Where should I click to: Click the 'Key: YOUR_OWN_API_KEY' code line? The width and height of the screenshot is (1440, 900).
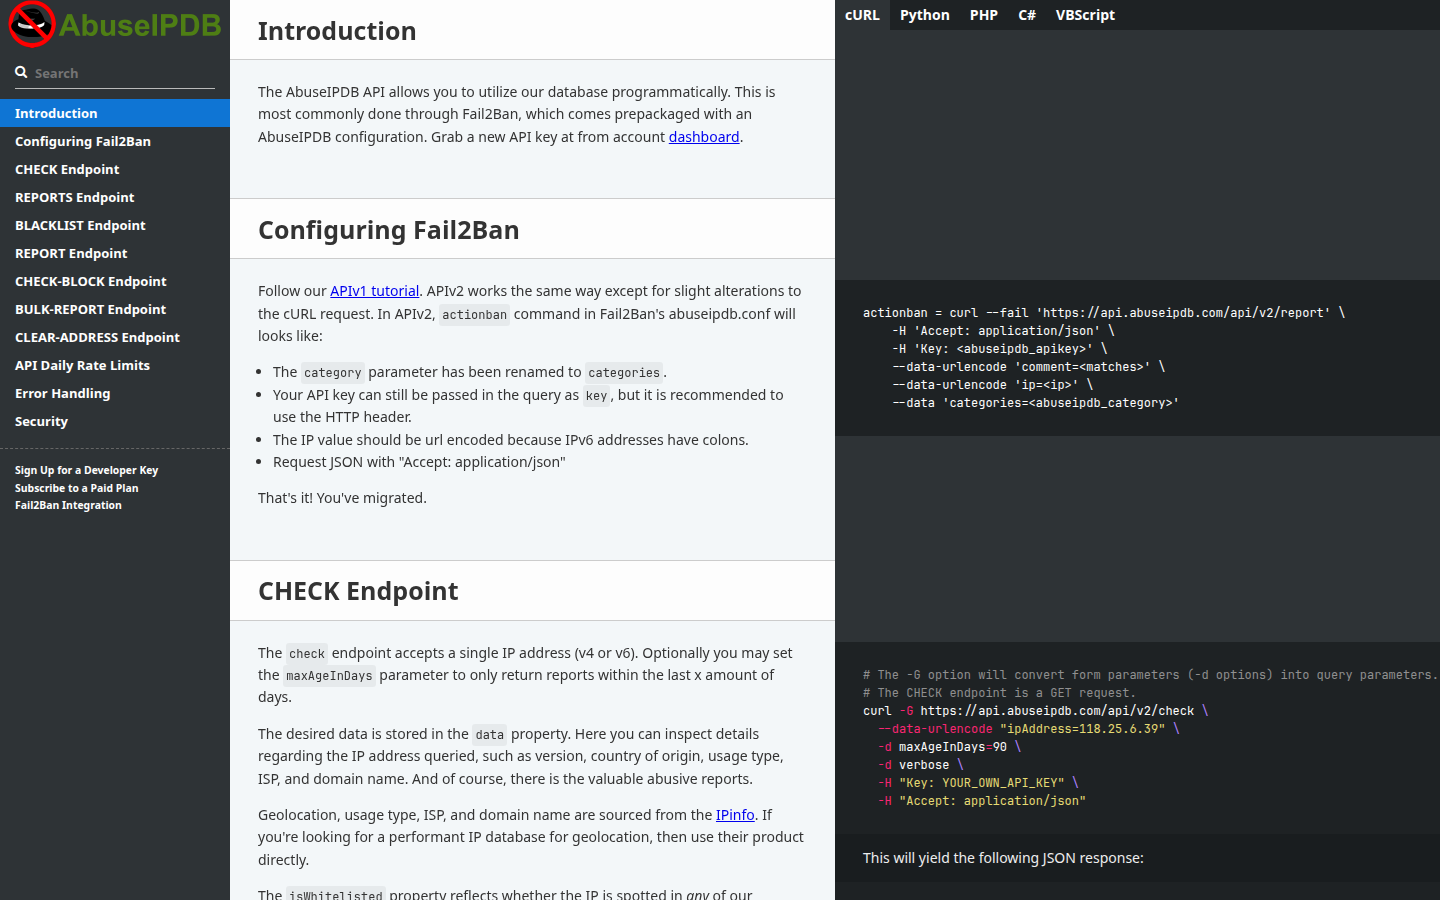coord(978,783)
